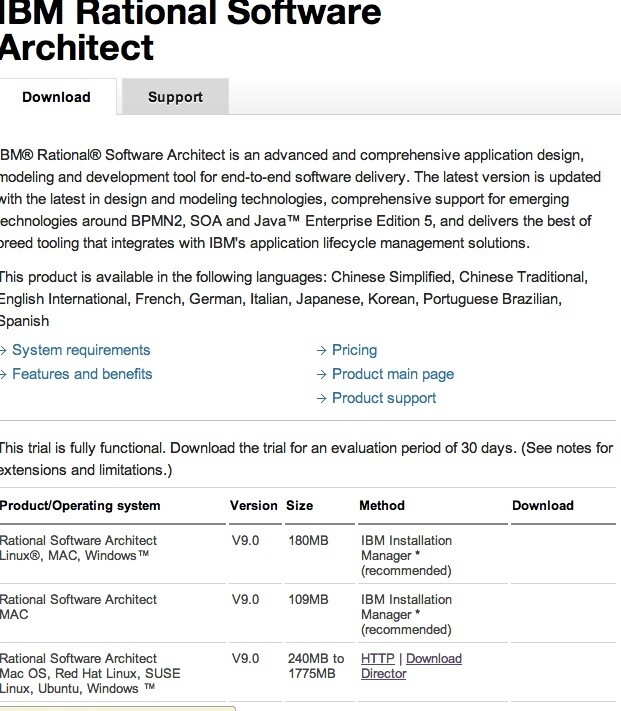Click the IBM Rational Software Architect heading
Screen dimensions: 621x711
click(x=190, y=30)
